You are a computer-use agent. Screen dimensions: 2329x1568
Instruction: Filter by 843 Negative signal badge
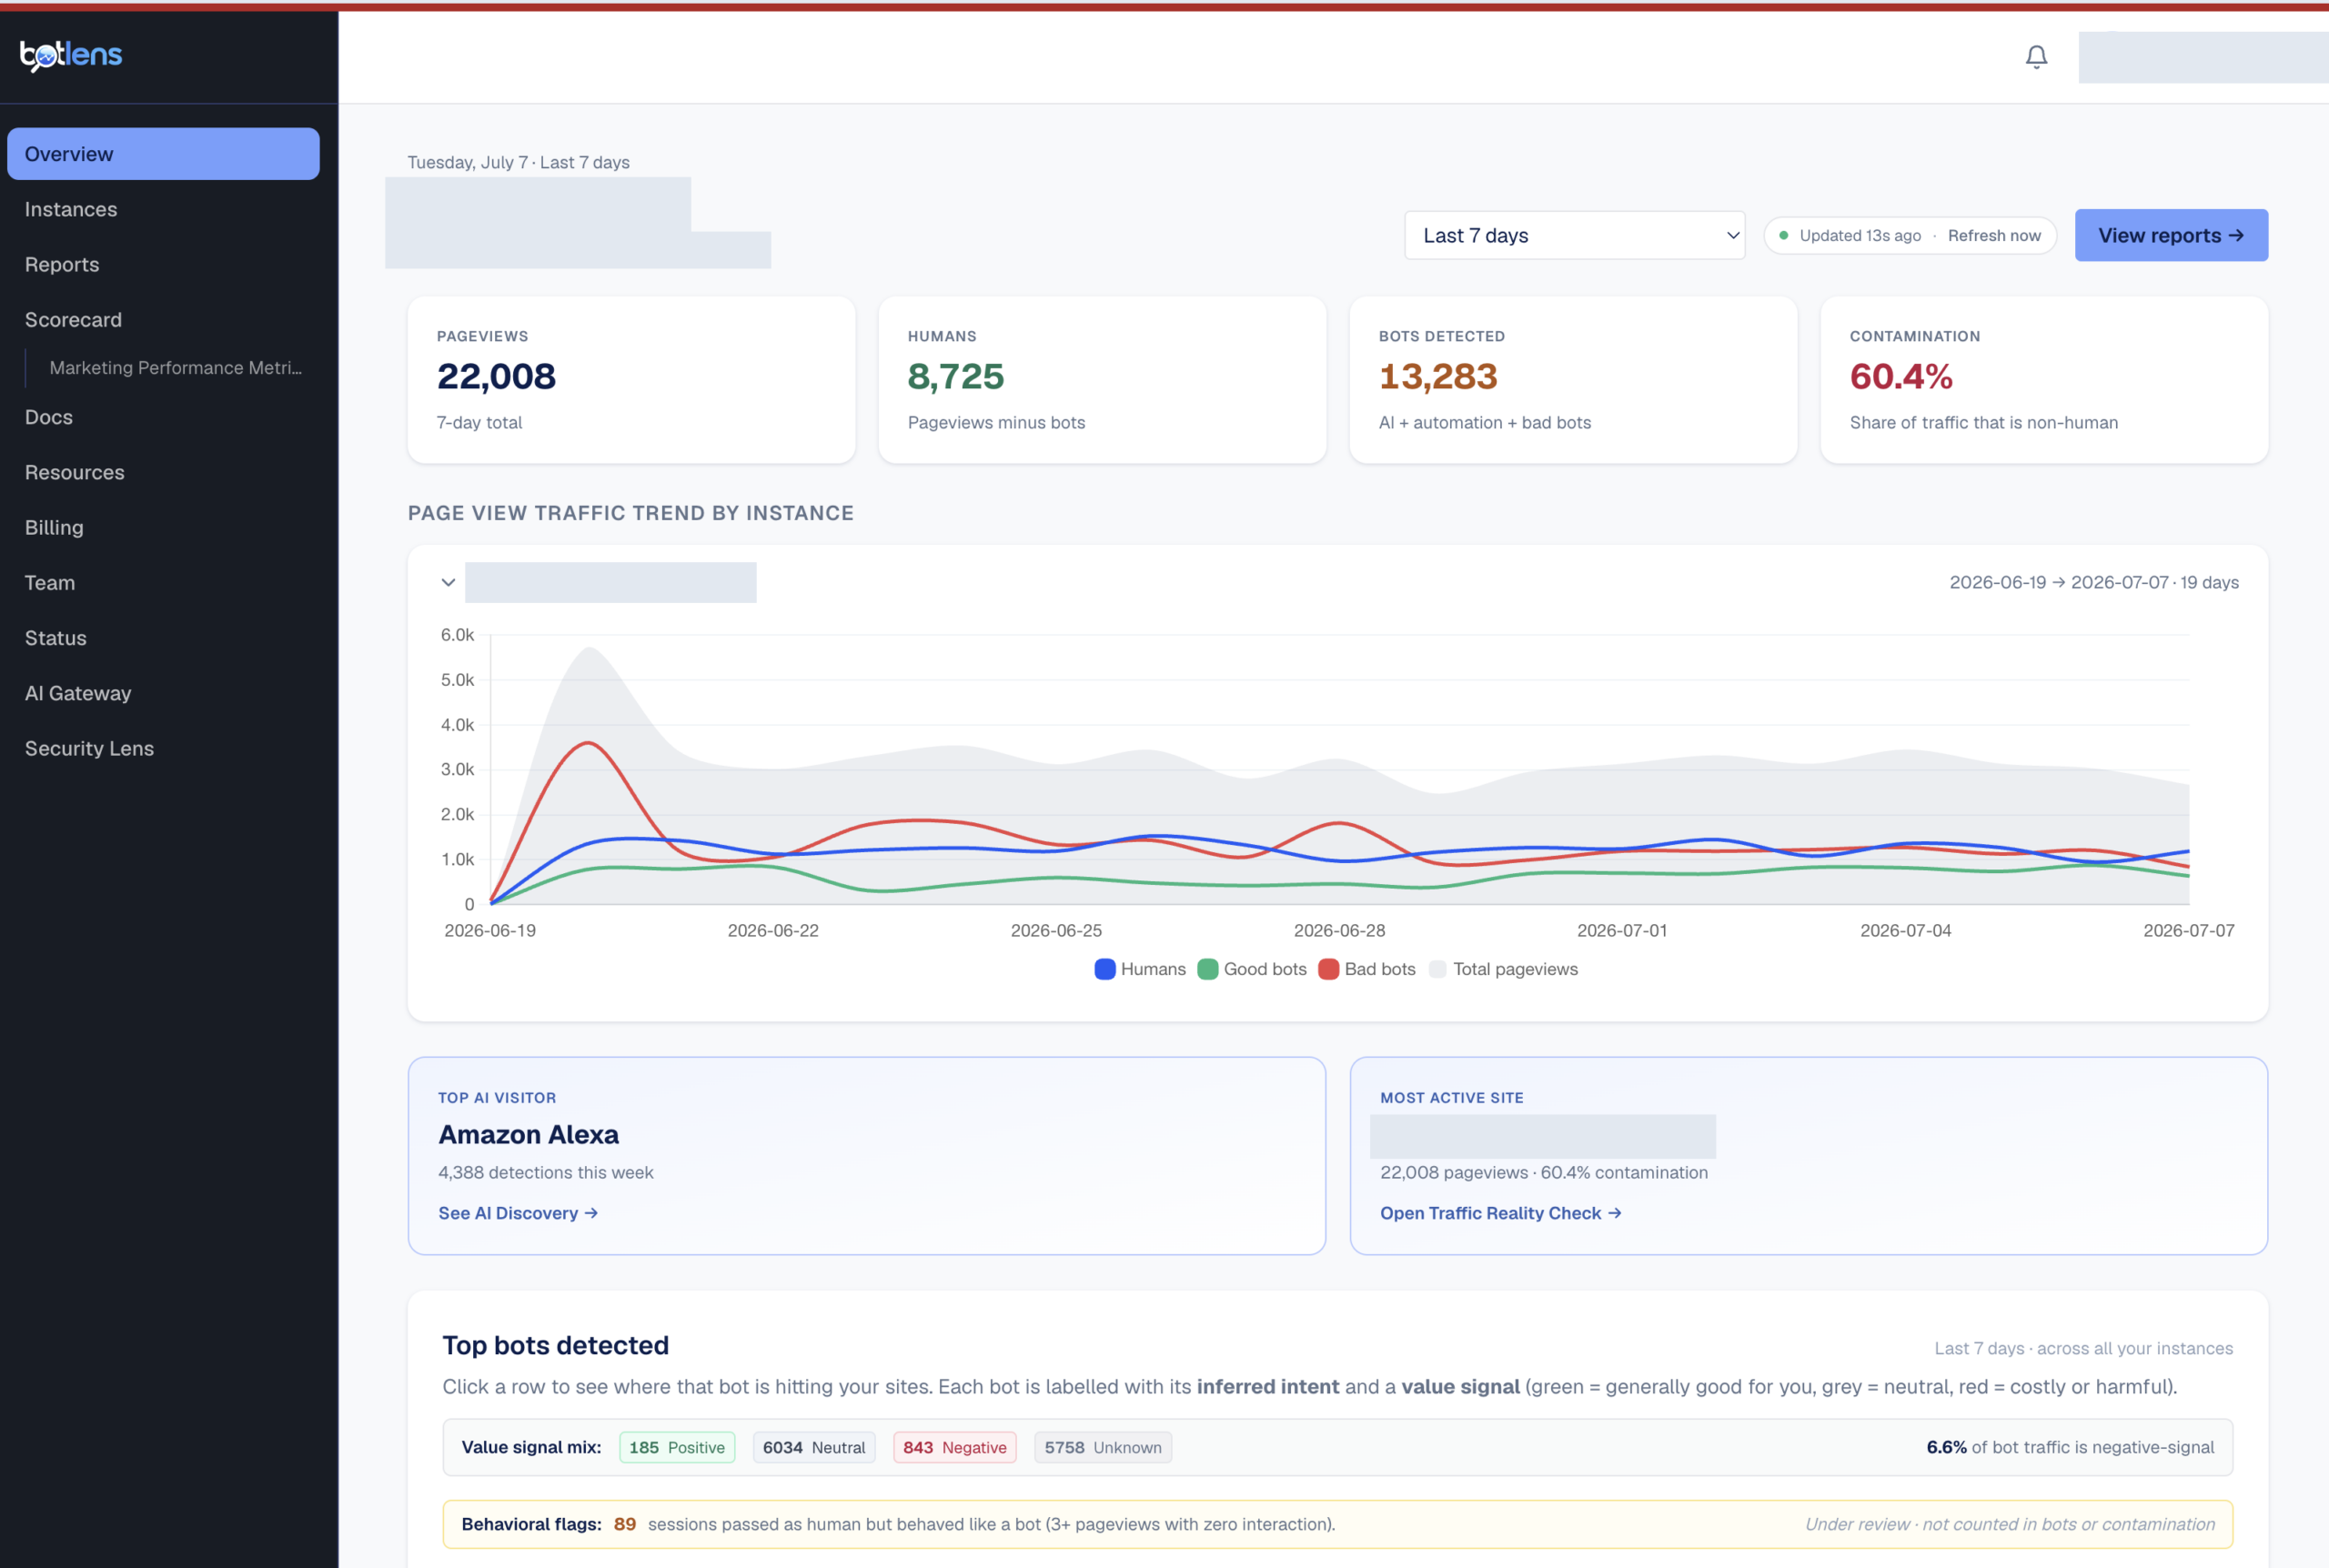point(954,1447)
